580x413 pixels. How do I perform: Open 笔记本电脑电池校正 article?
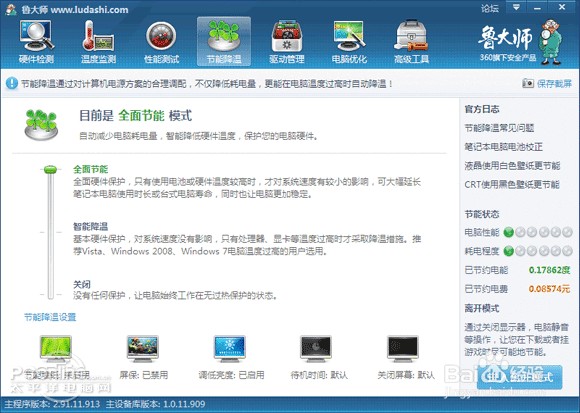[503, 147]
